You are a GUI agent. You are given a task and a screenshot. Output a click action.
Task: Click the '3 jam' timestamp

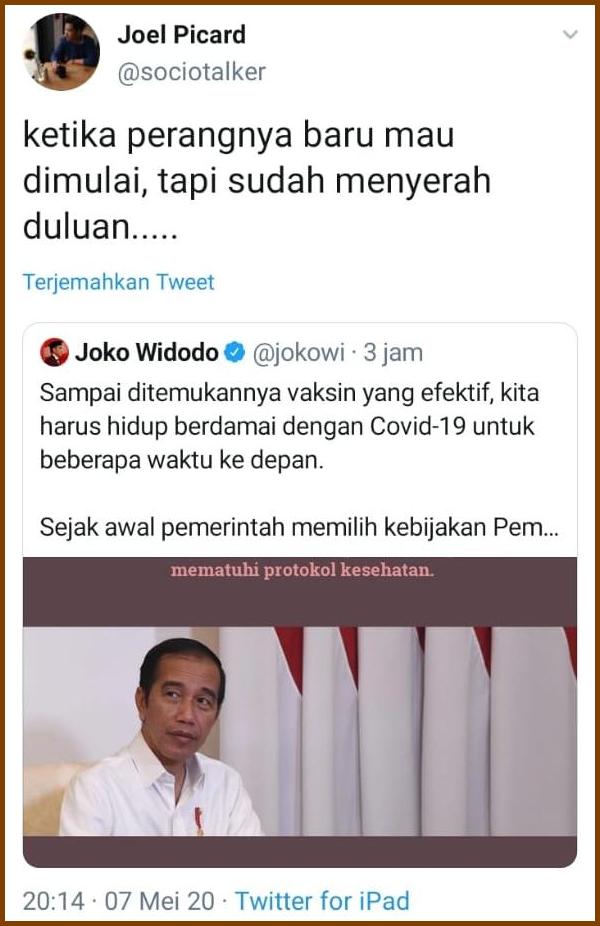point(393,353)
